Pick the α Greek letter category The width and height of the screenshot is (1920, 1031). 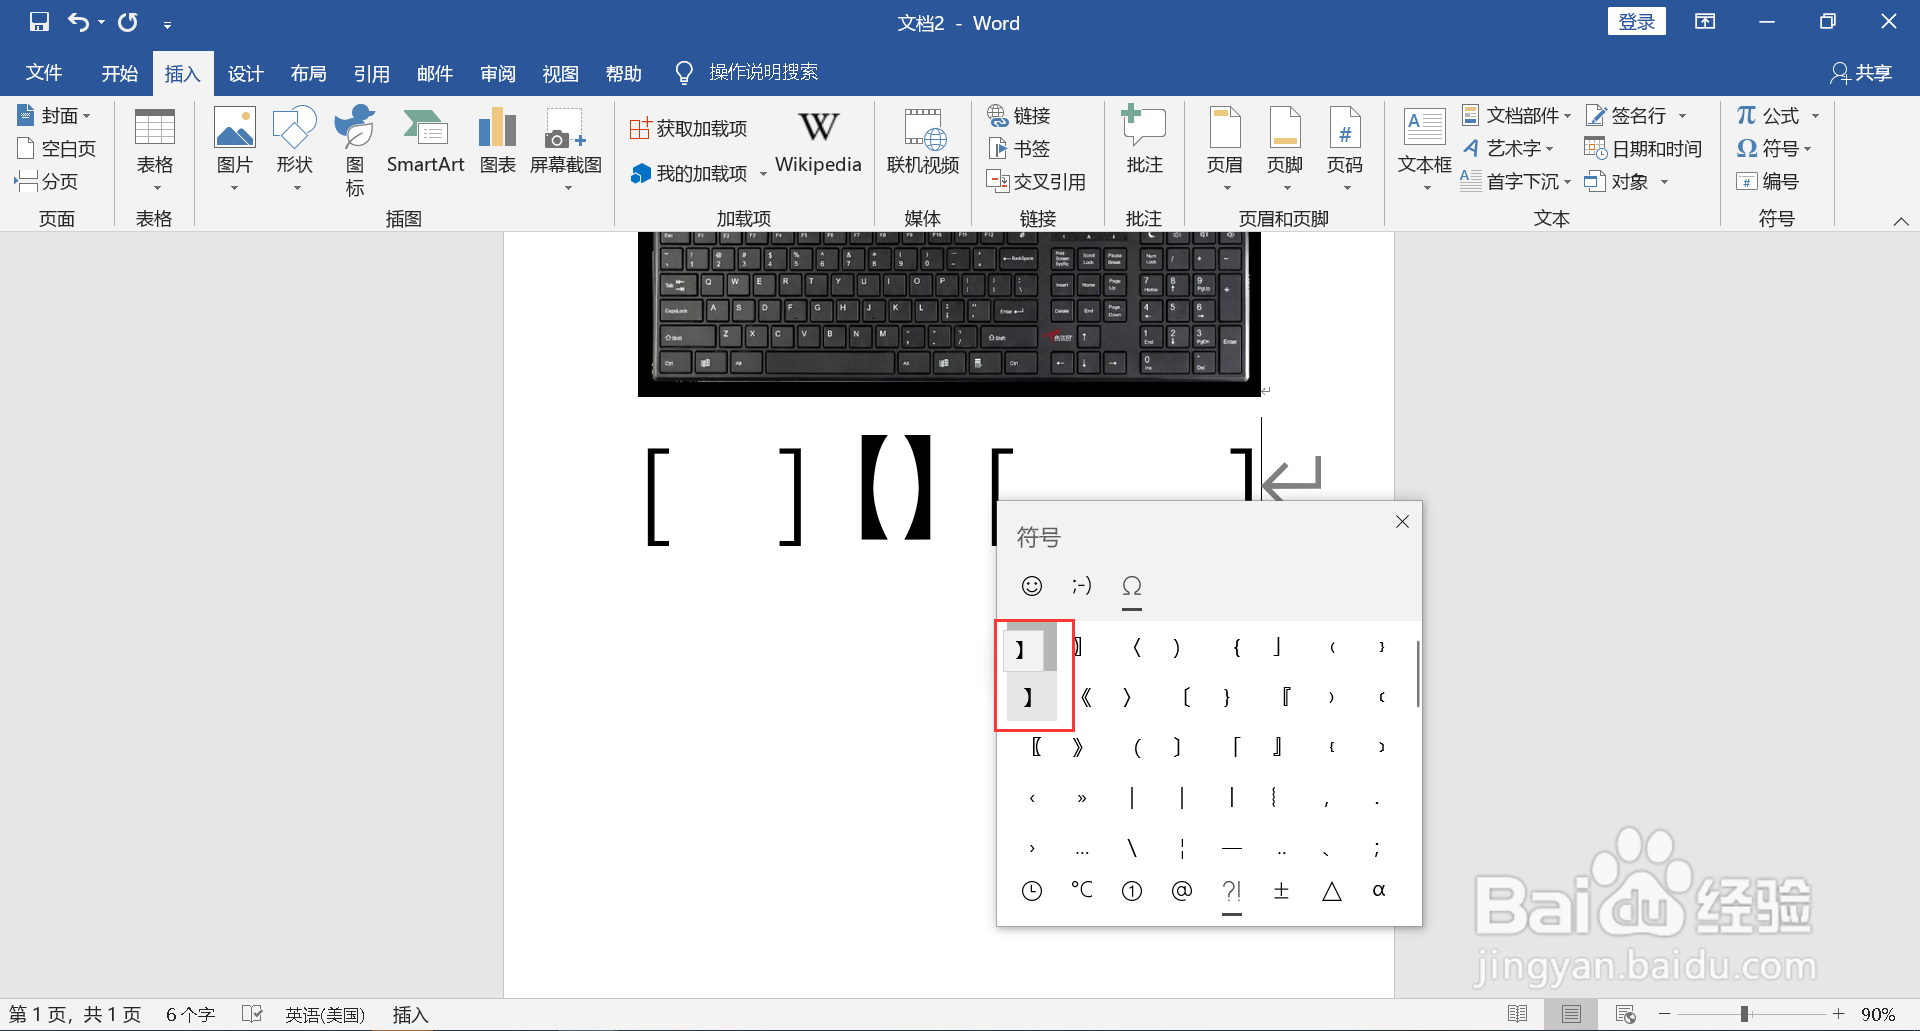[x=1379, y=890]
